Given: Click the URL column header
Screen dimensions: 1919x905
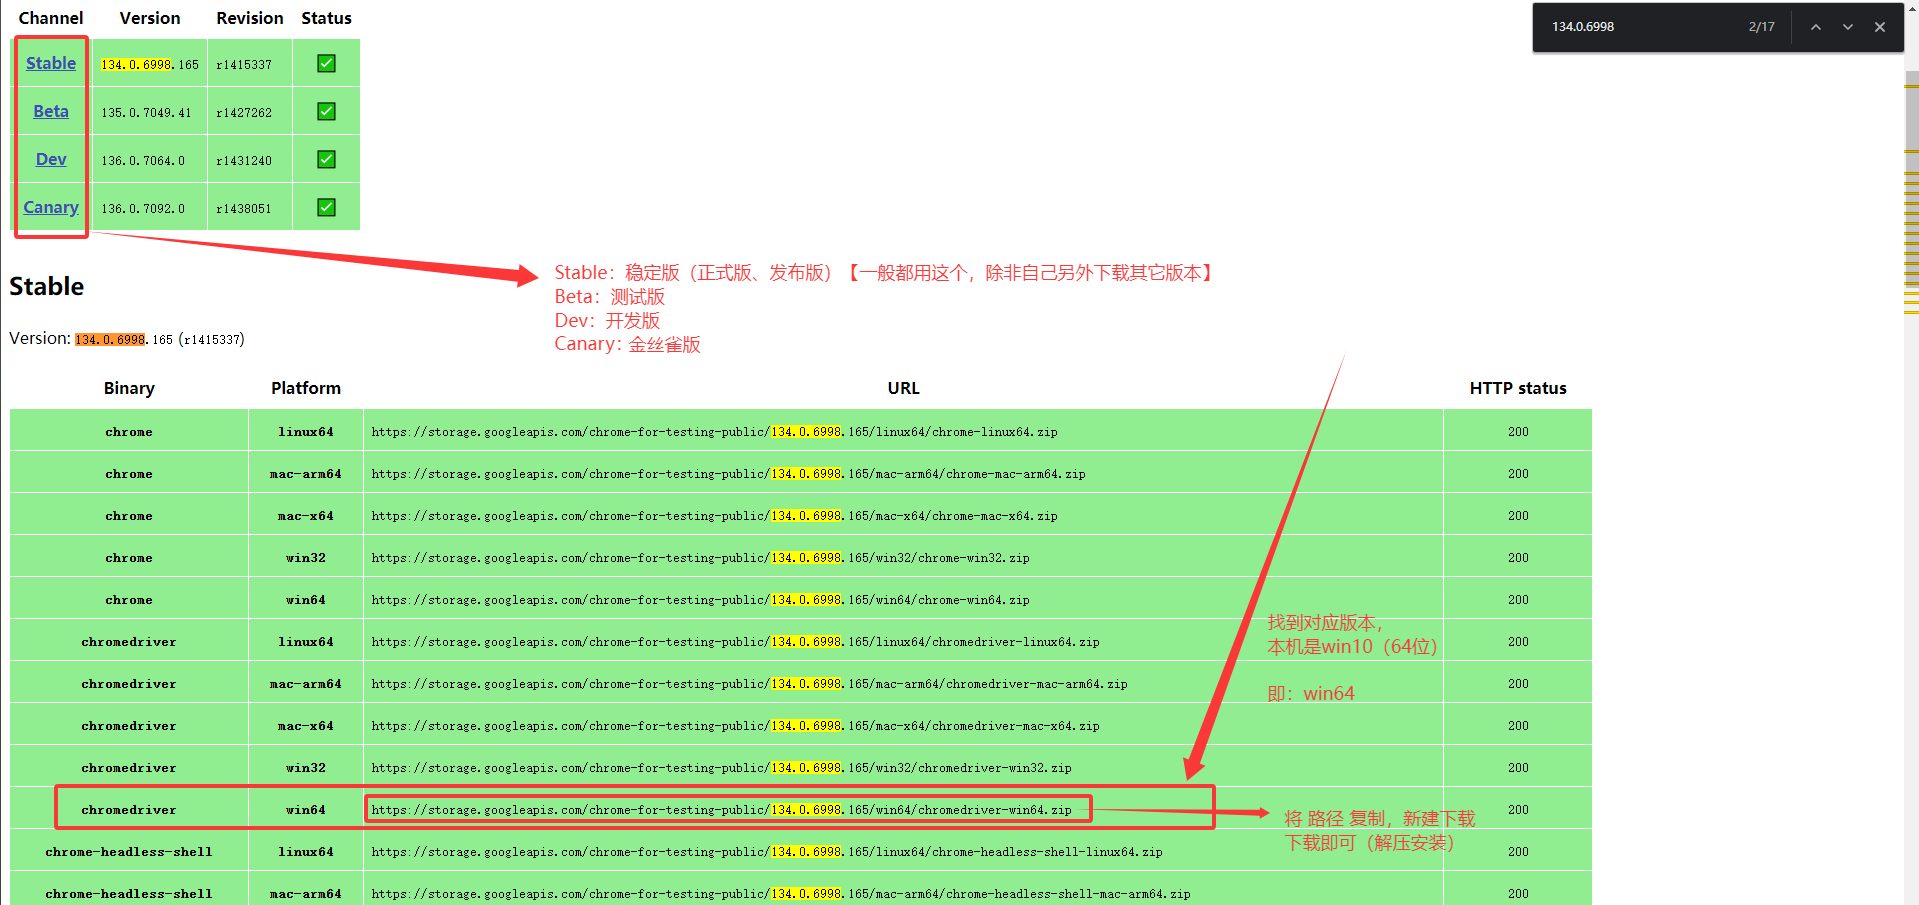Looking at the screenshot, I should point(903,388).
